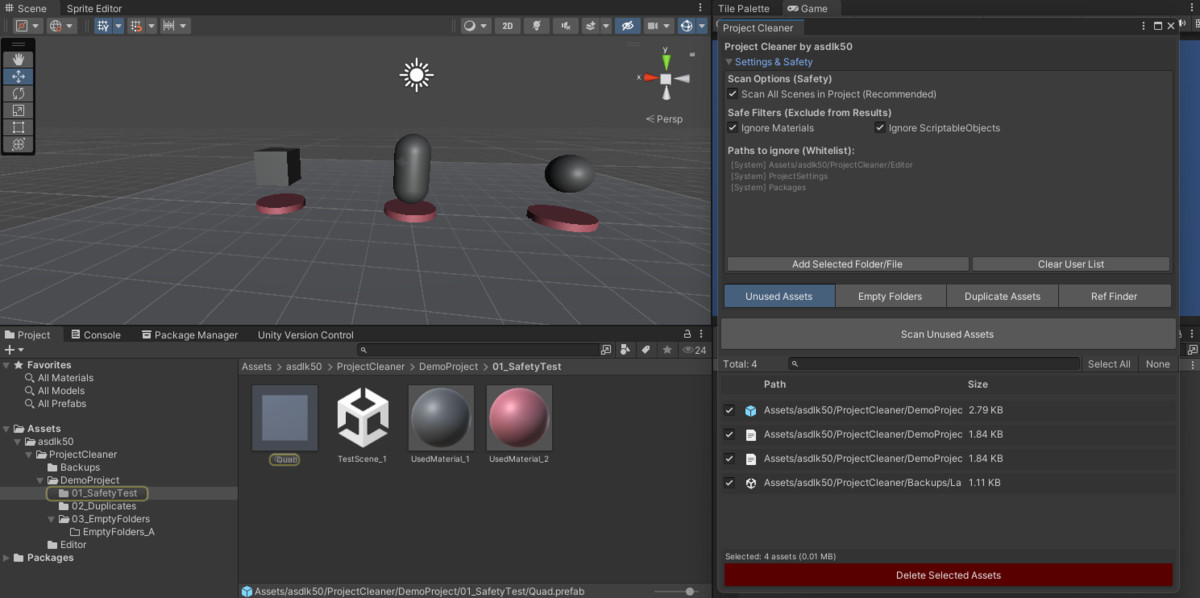The image size is (1200, 598).
Task: Select the 02_Duplicates folder
Action: (x=103, y=506)
